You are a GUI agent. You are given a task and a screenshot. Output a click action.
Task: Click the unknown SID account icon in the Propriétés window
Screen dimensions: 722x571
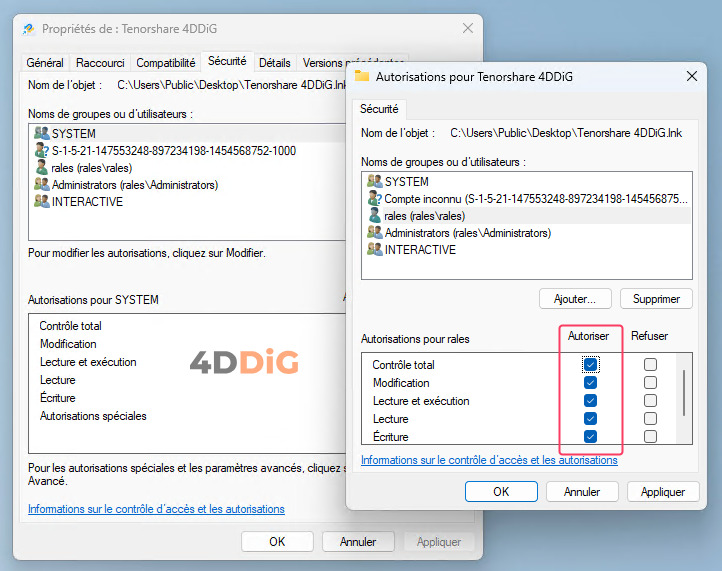pyautogui.click(x=41, y=150)
